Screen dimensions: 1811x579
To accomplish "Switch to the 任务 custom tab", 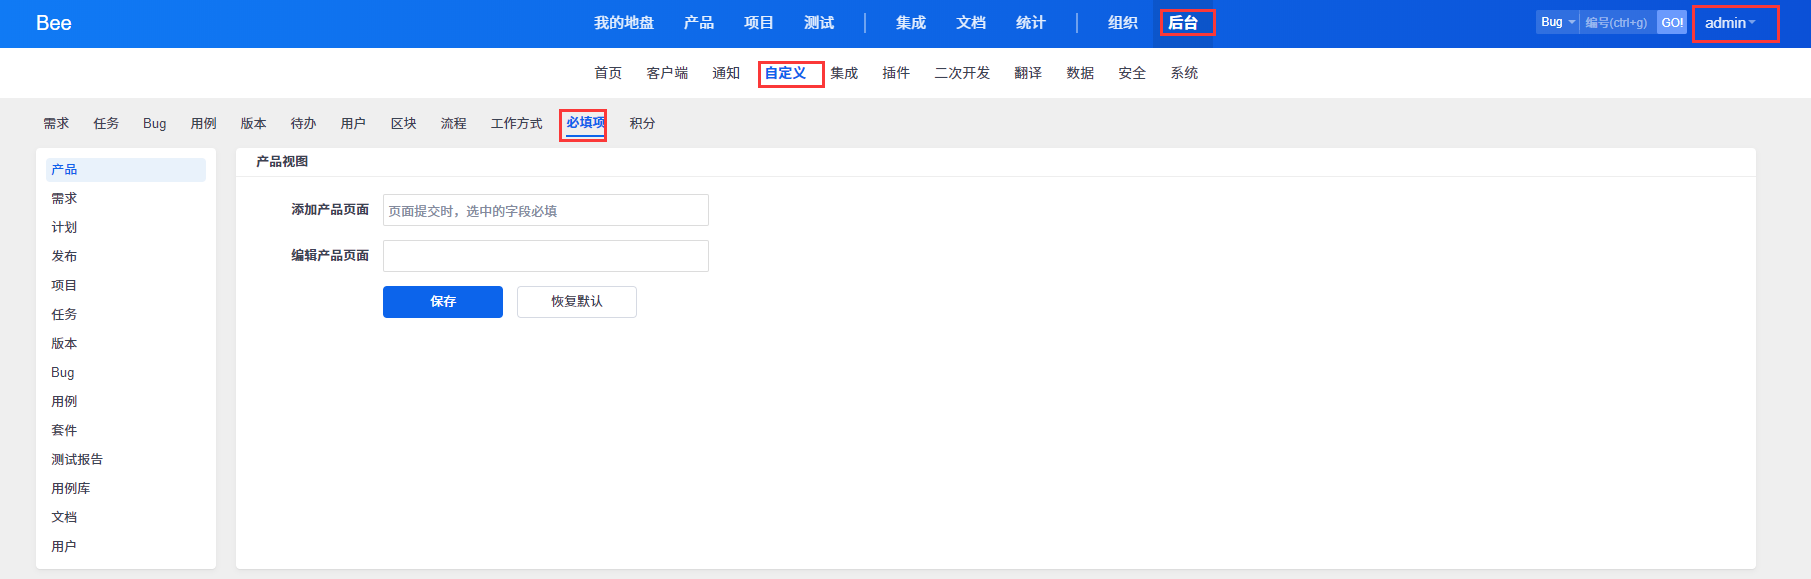I will pos(106,123).
